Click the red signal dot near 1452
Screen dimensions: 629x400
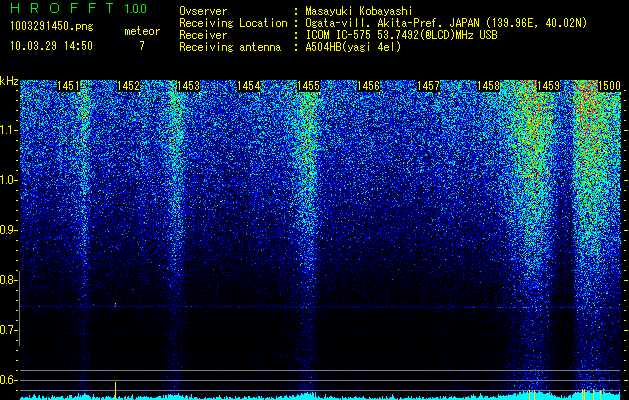tap(115, 305)
